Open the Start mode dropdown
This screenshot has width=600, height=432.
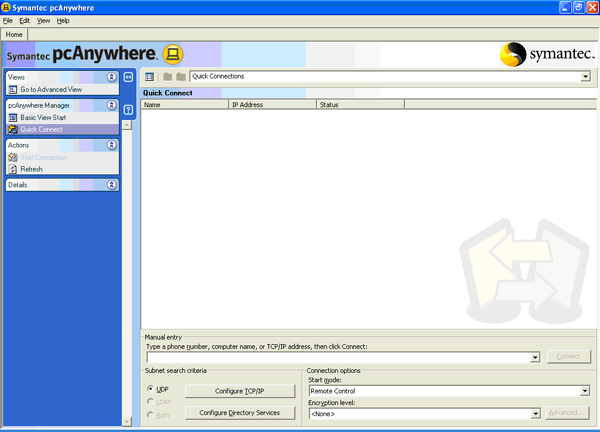click(x=585, y=391)
